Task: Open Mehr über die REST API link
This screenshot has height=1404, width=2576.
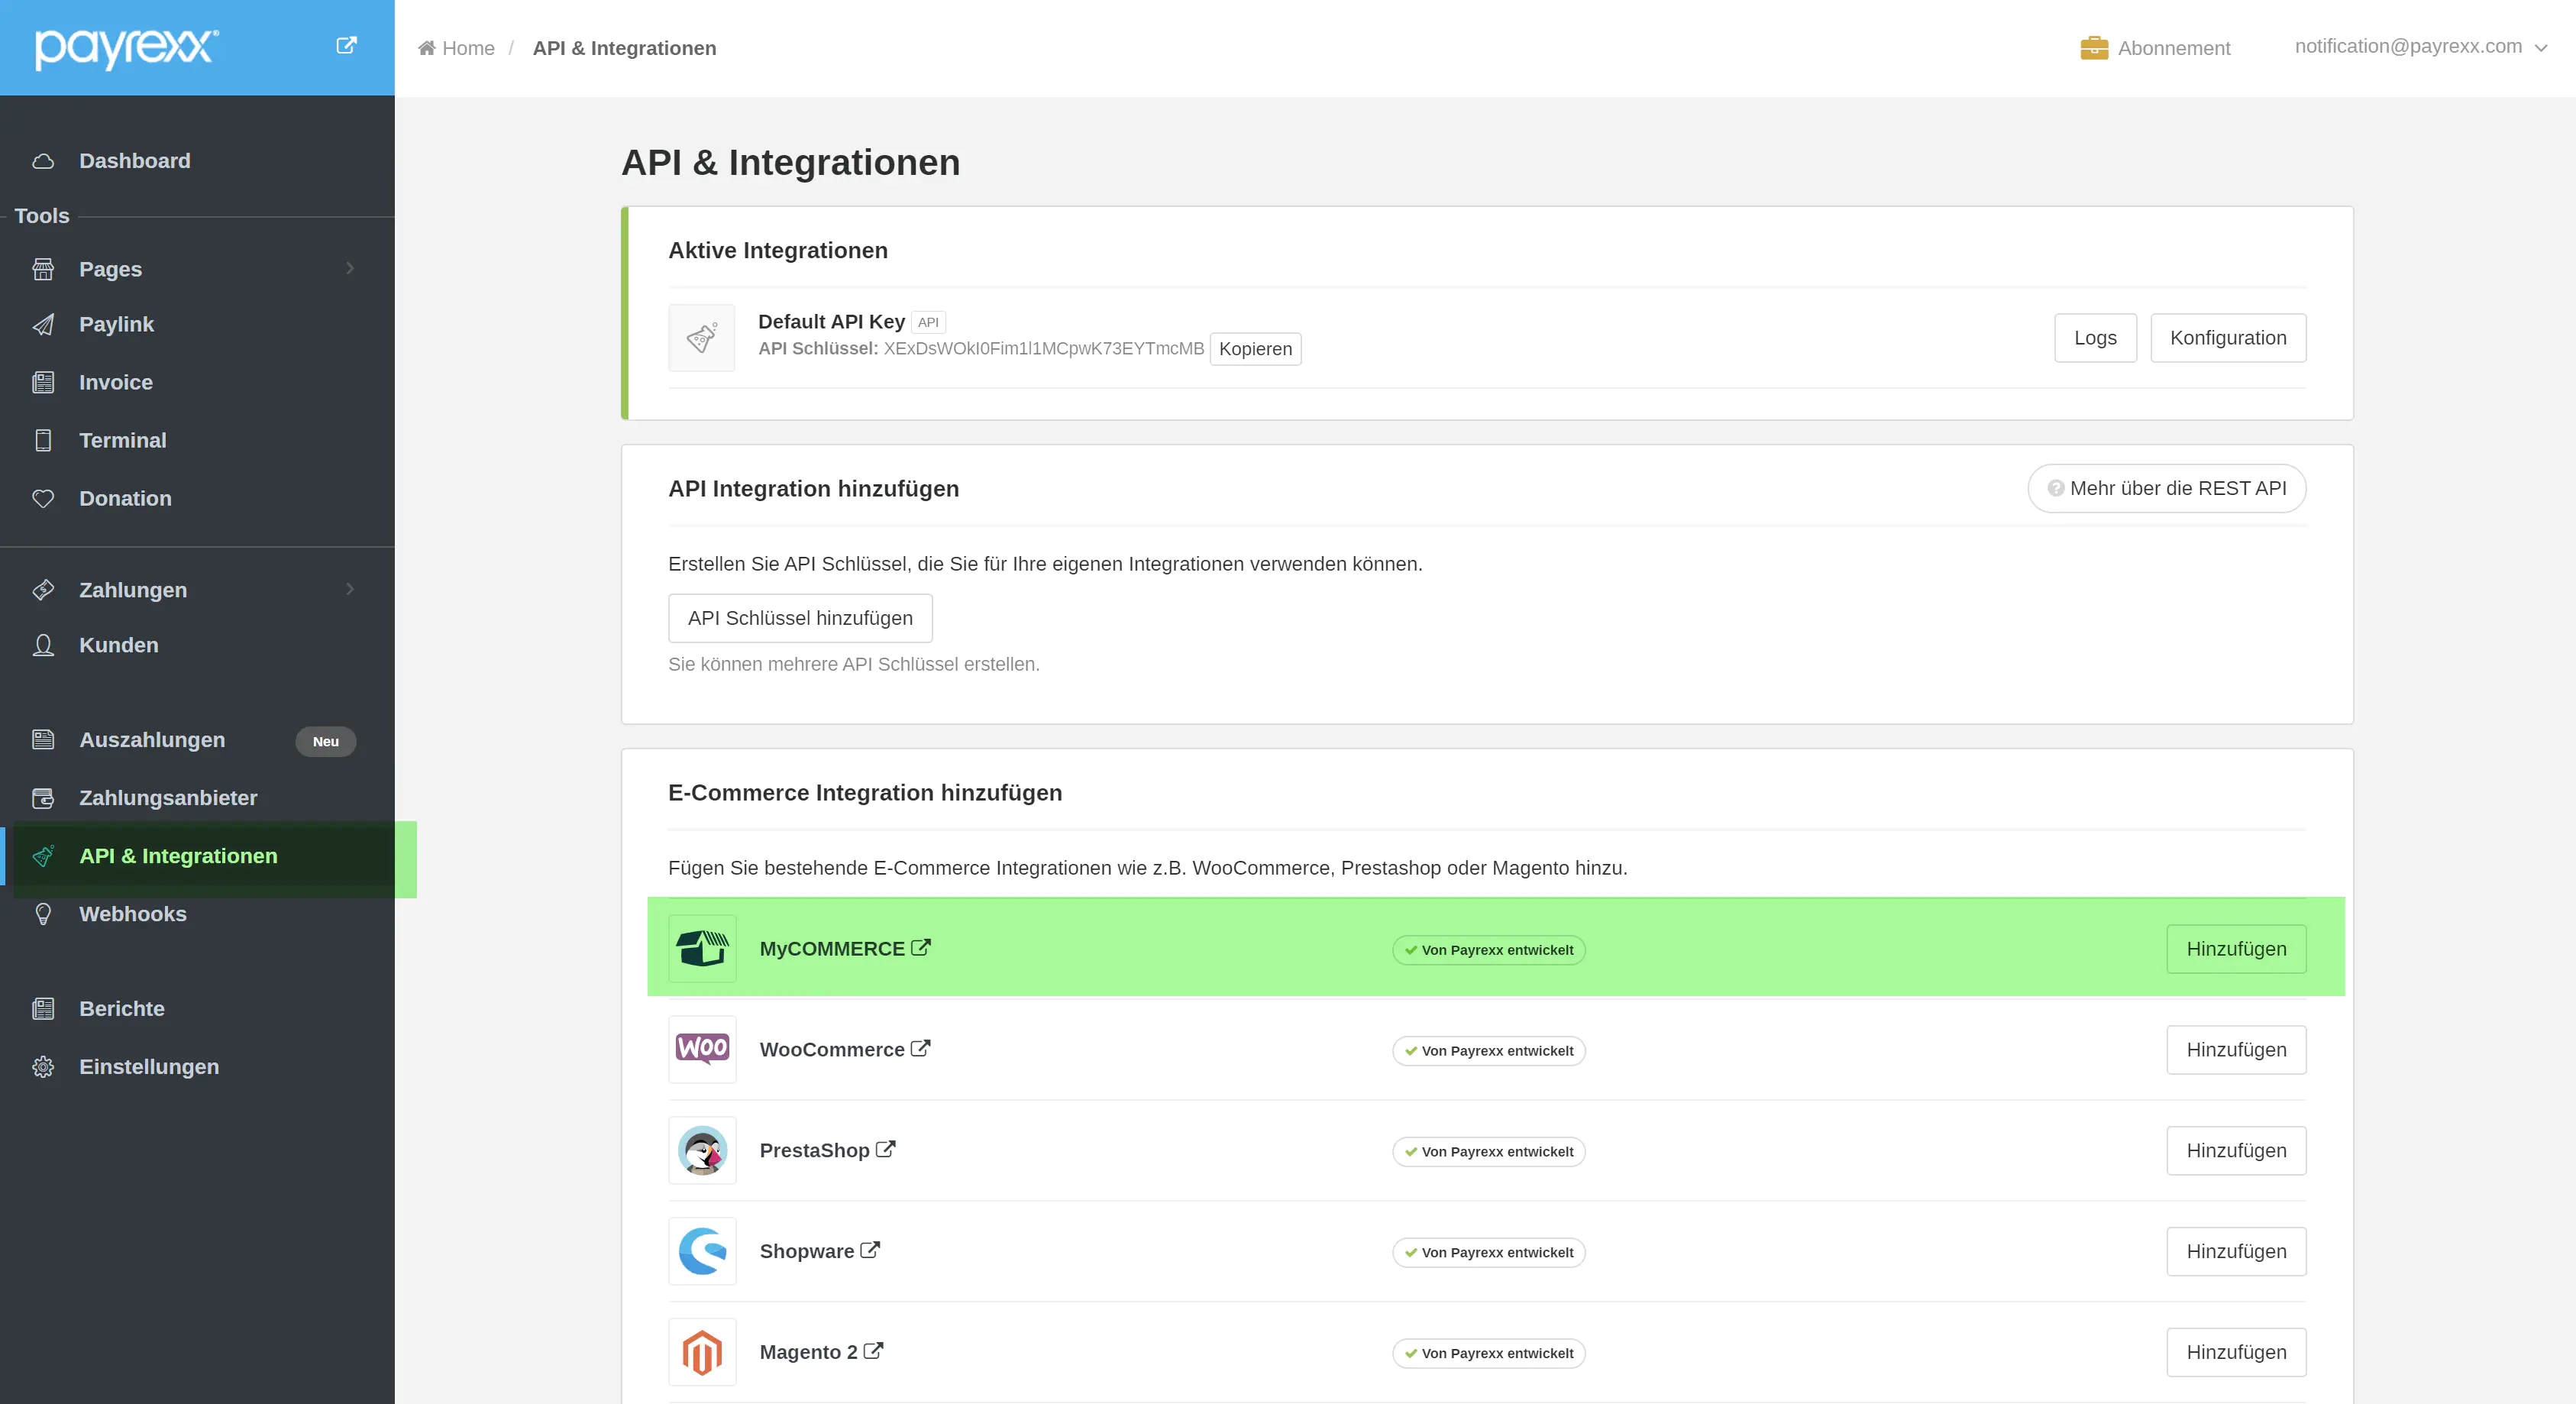Action: [x=2166, y=488]
